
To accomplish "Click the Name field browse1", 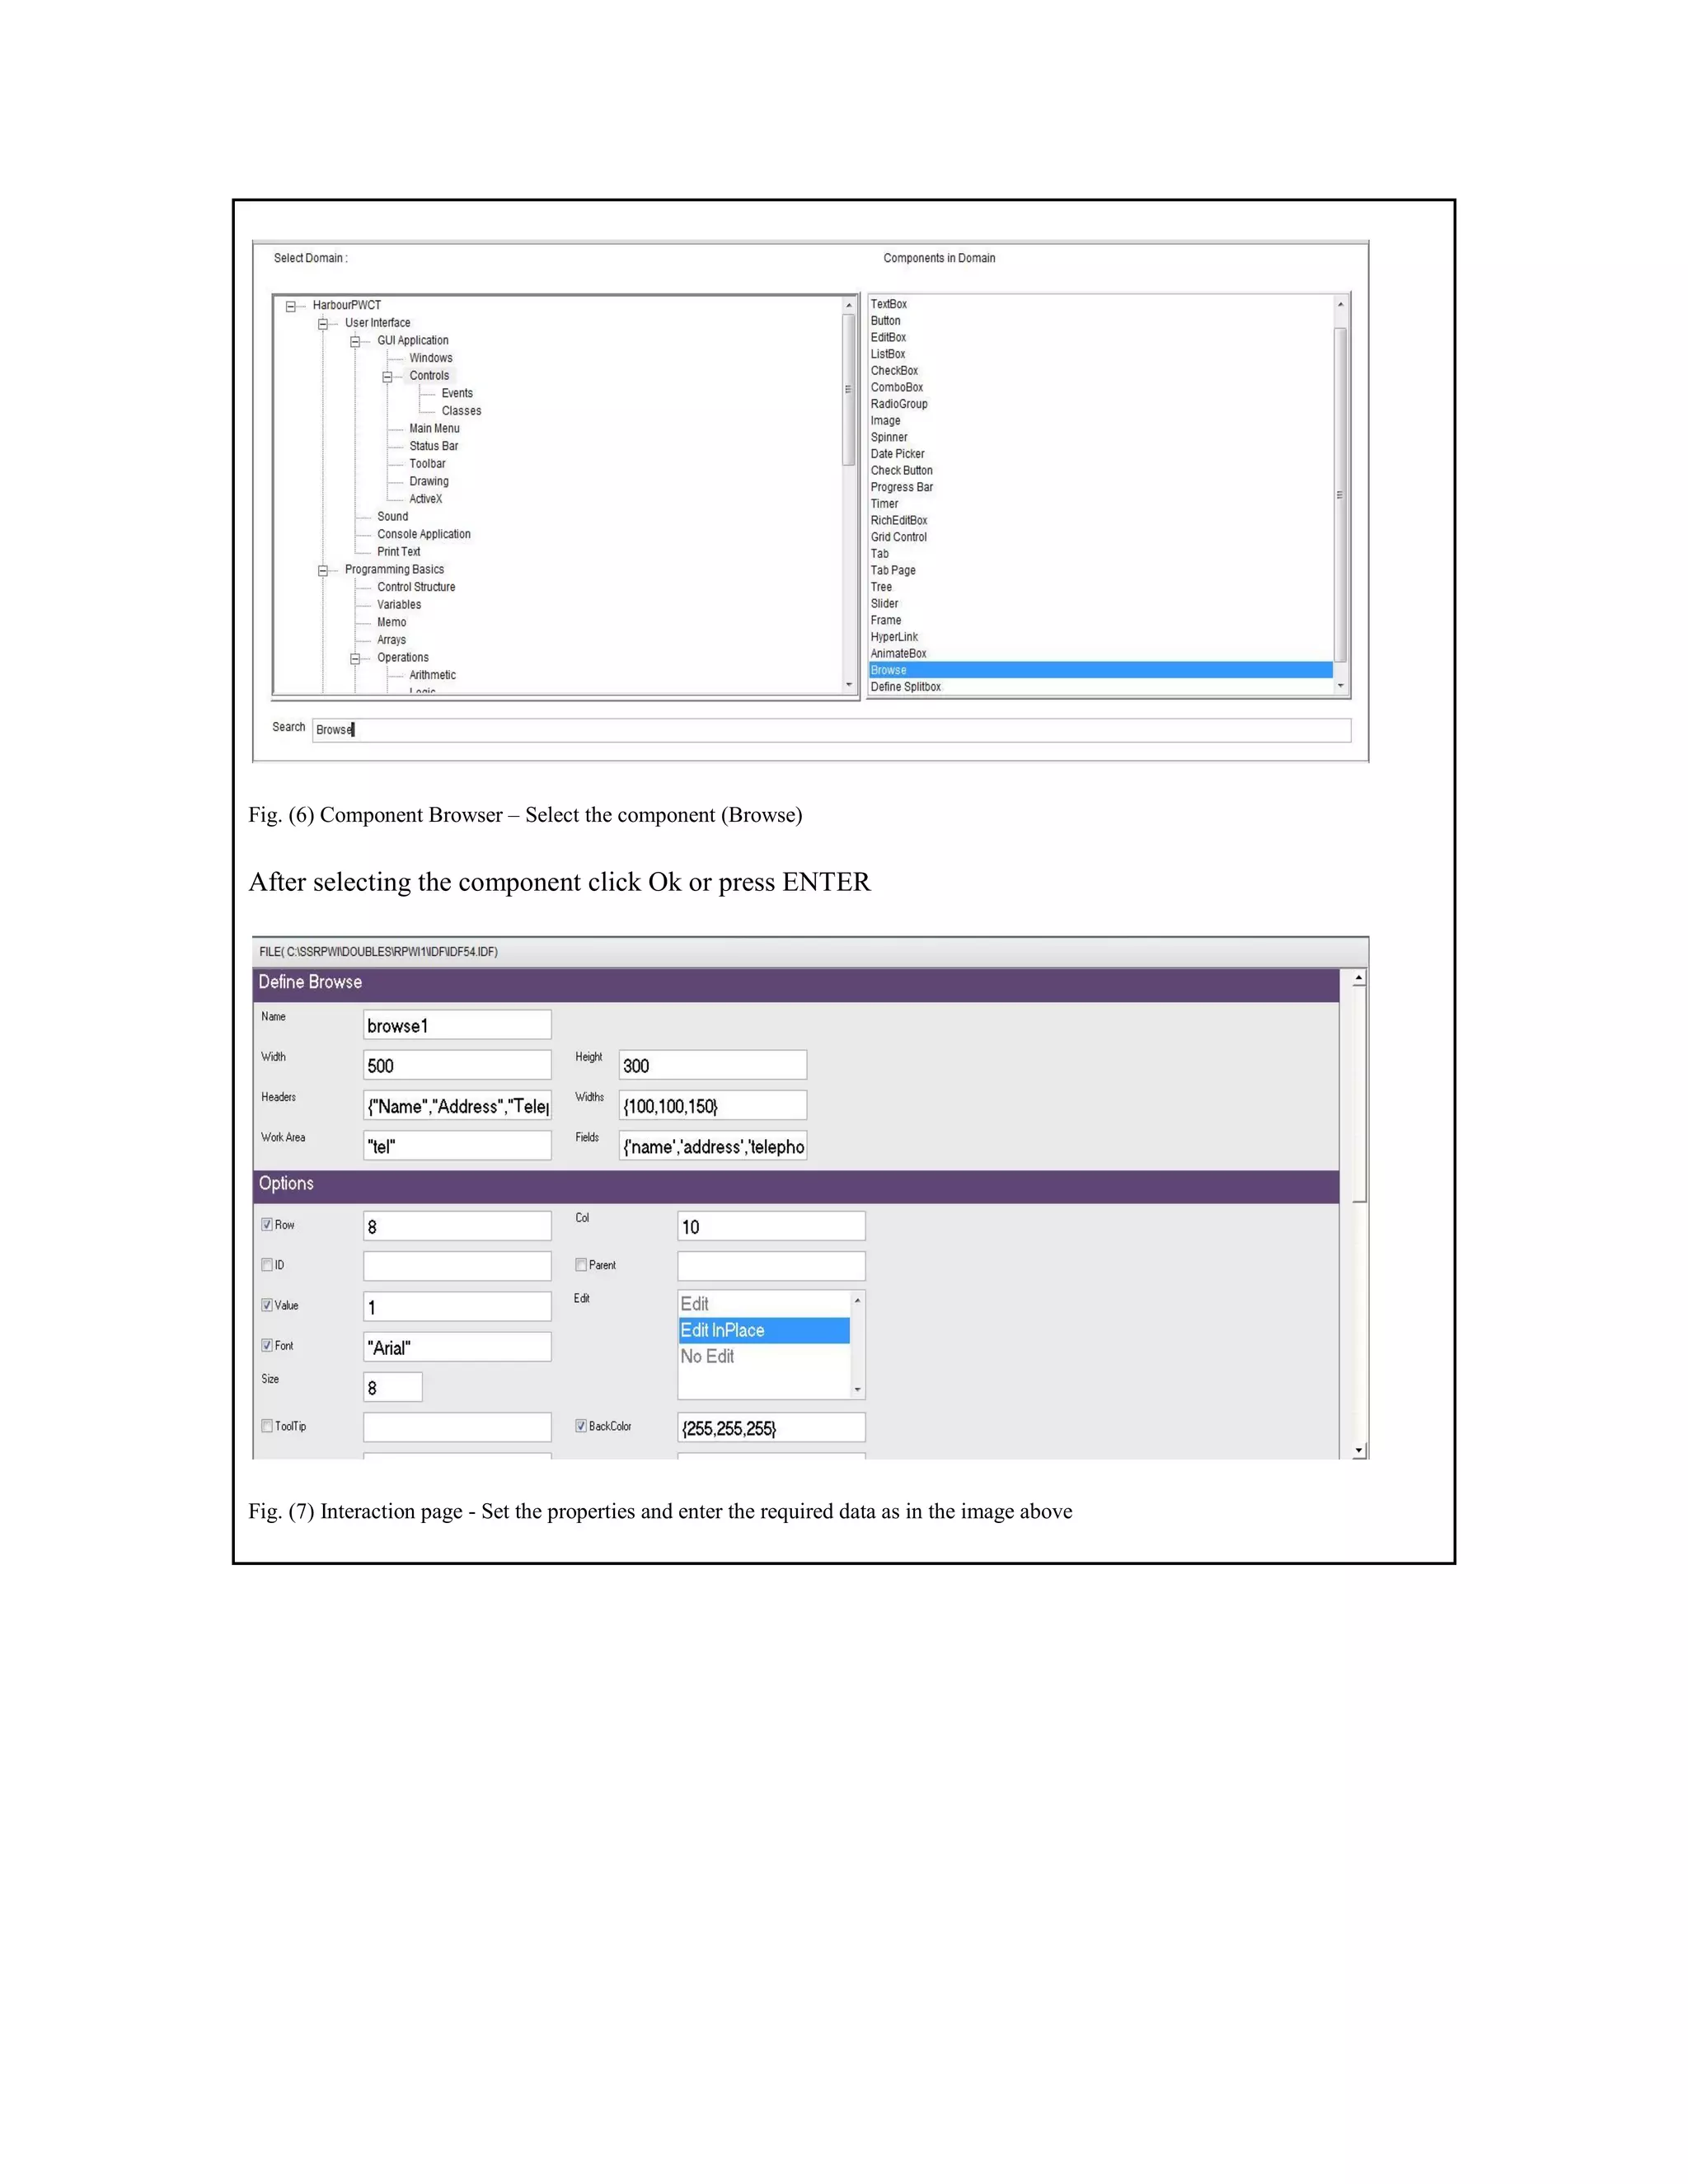I will [457, 1025].
